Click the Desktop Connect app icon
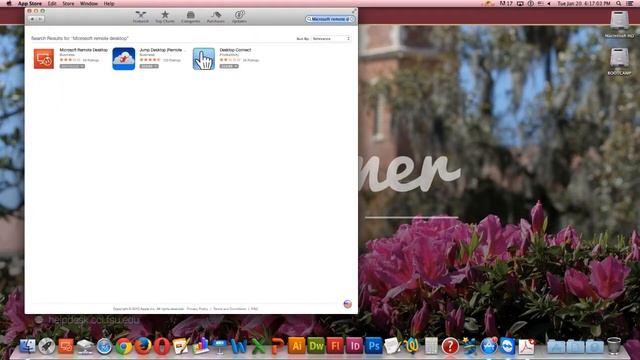This screenshot has height=360, width=640. click(x=204, y=58)
